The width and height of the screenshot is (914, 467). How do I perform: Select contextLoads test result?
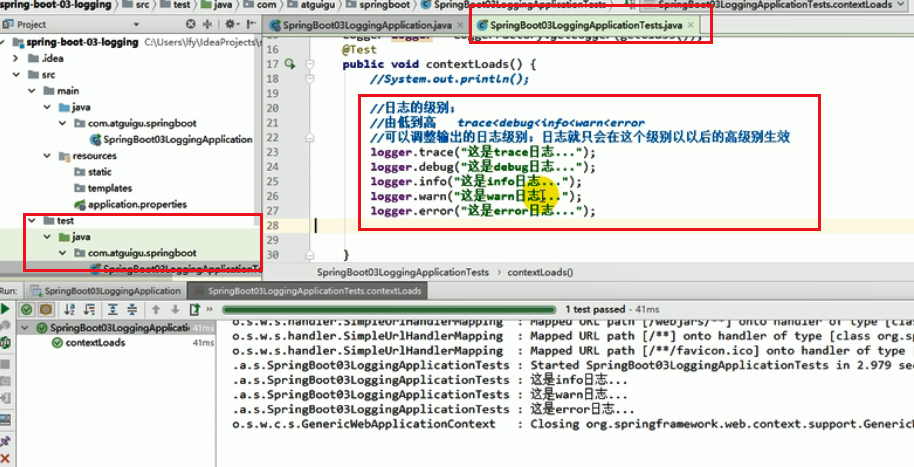pyautogui.click(x=88, y=342)
